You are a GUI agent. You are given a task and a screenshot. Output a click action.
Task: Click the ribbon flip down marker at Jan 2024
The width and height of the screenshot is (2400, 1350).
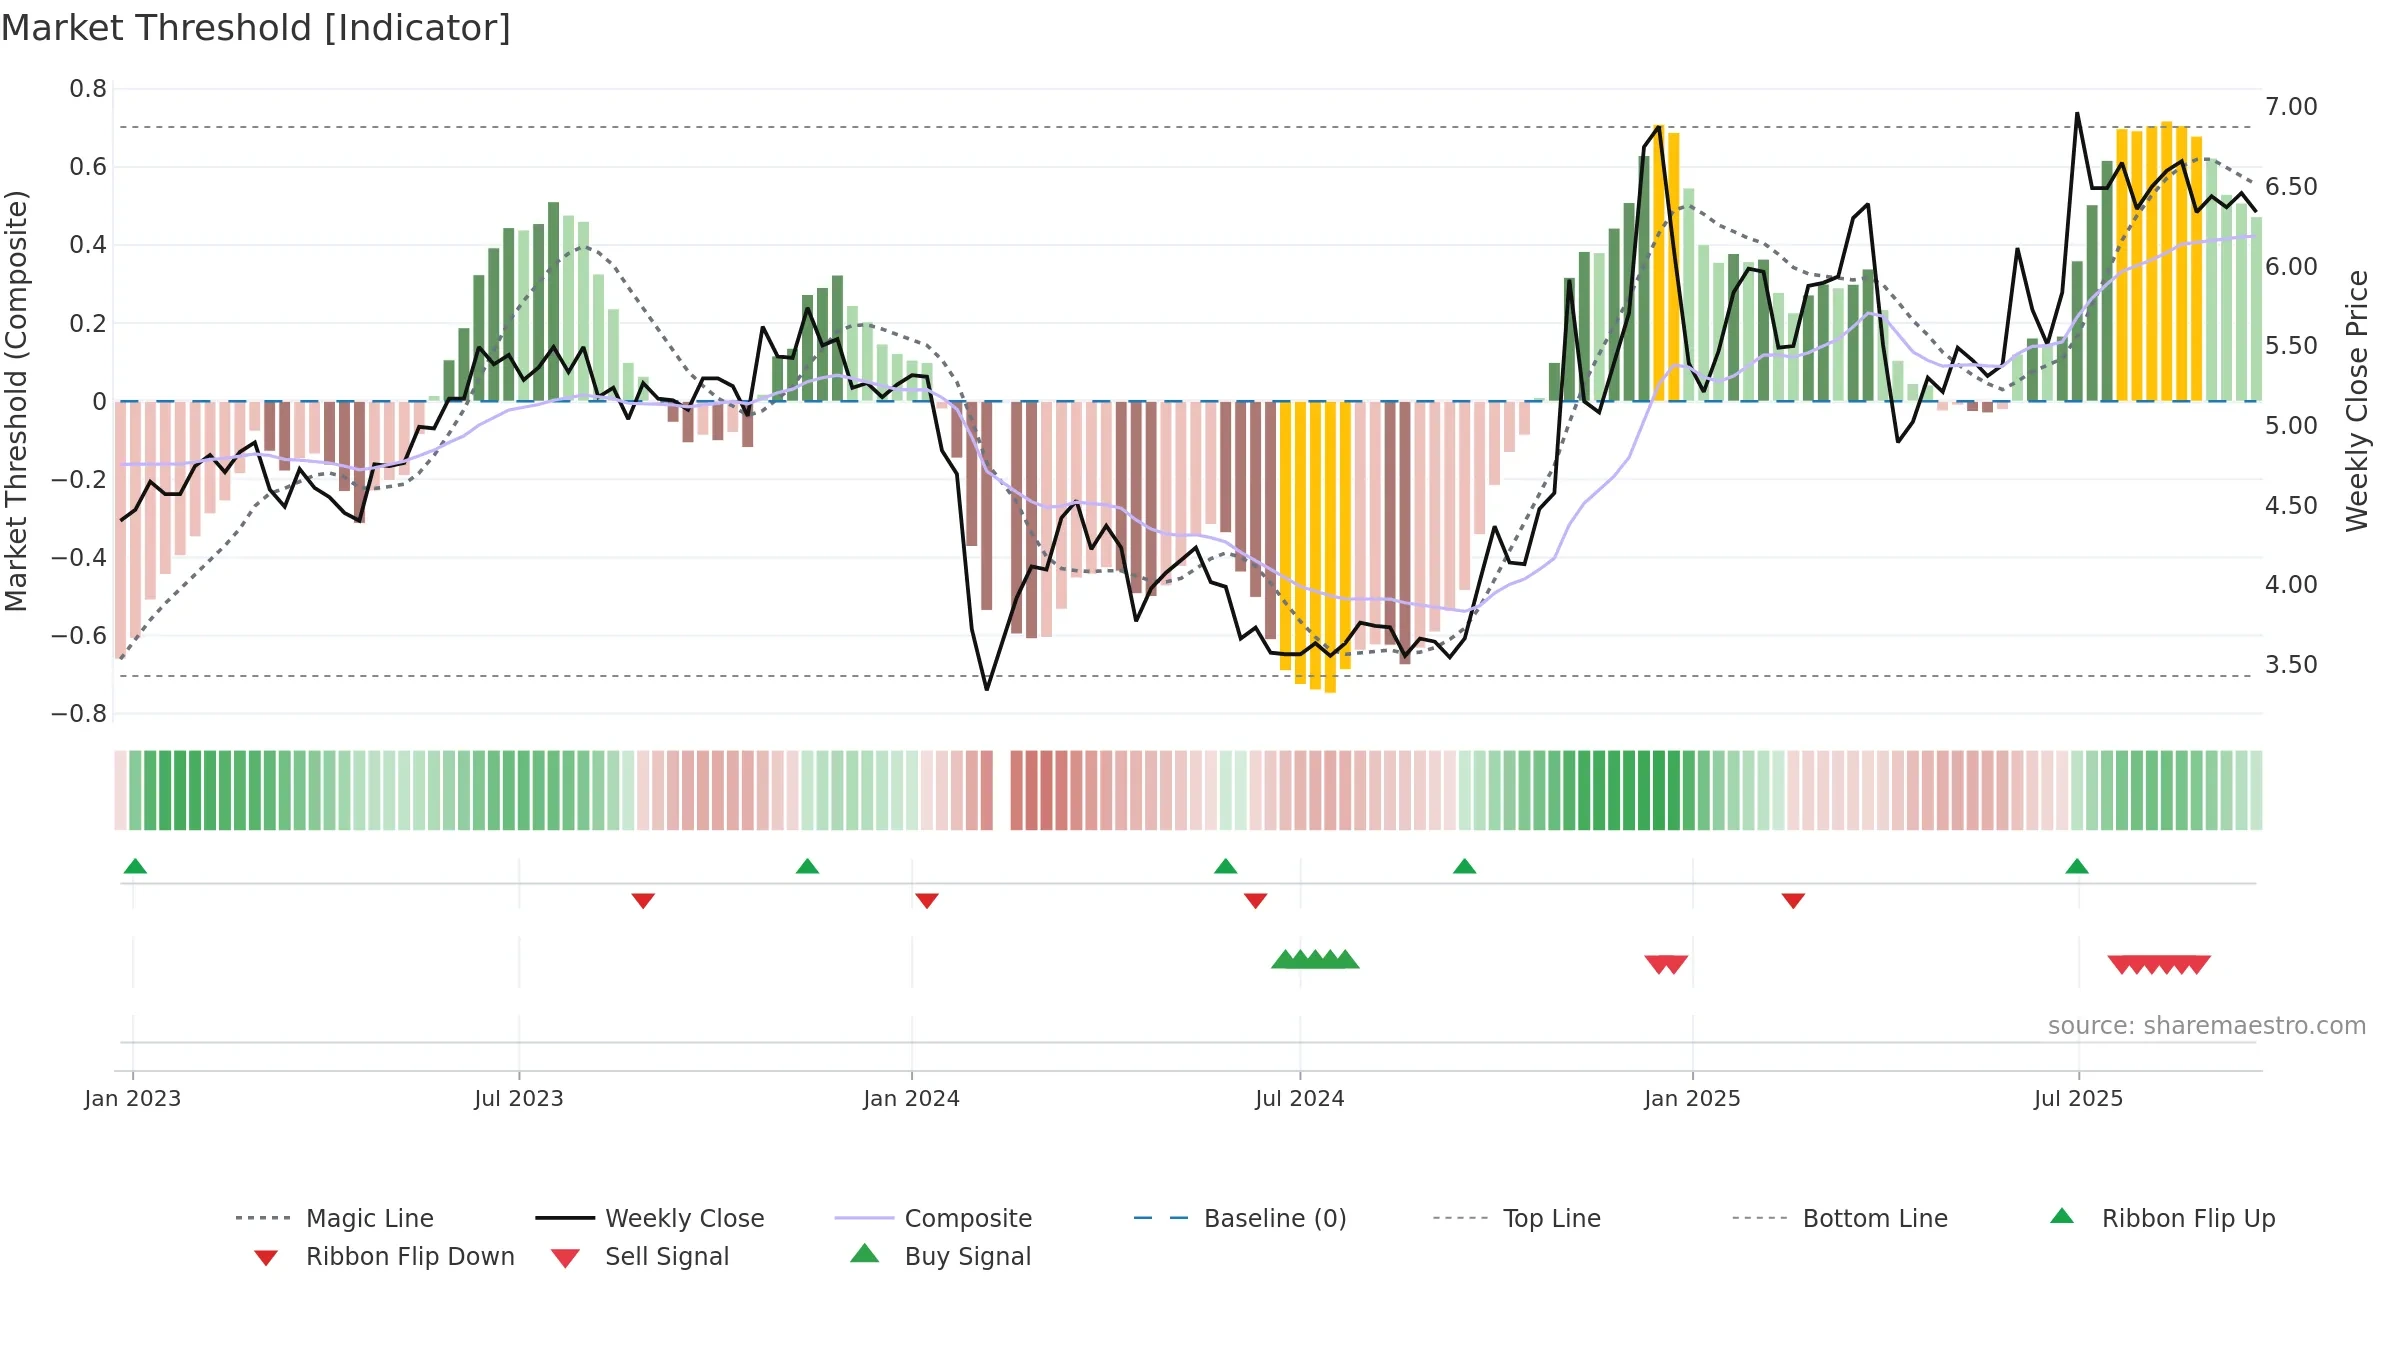(x=927, y=901)
